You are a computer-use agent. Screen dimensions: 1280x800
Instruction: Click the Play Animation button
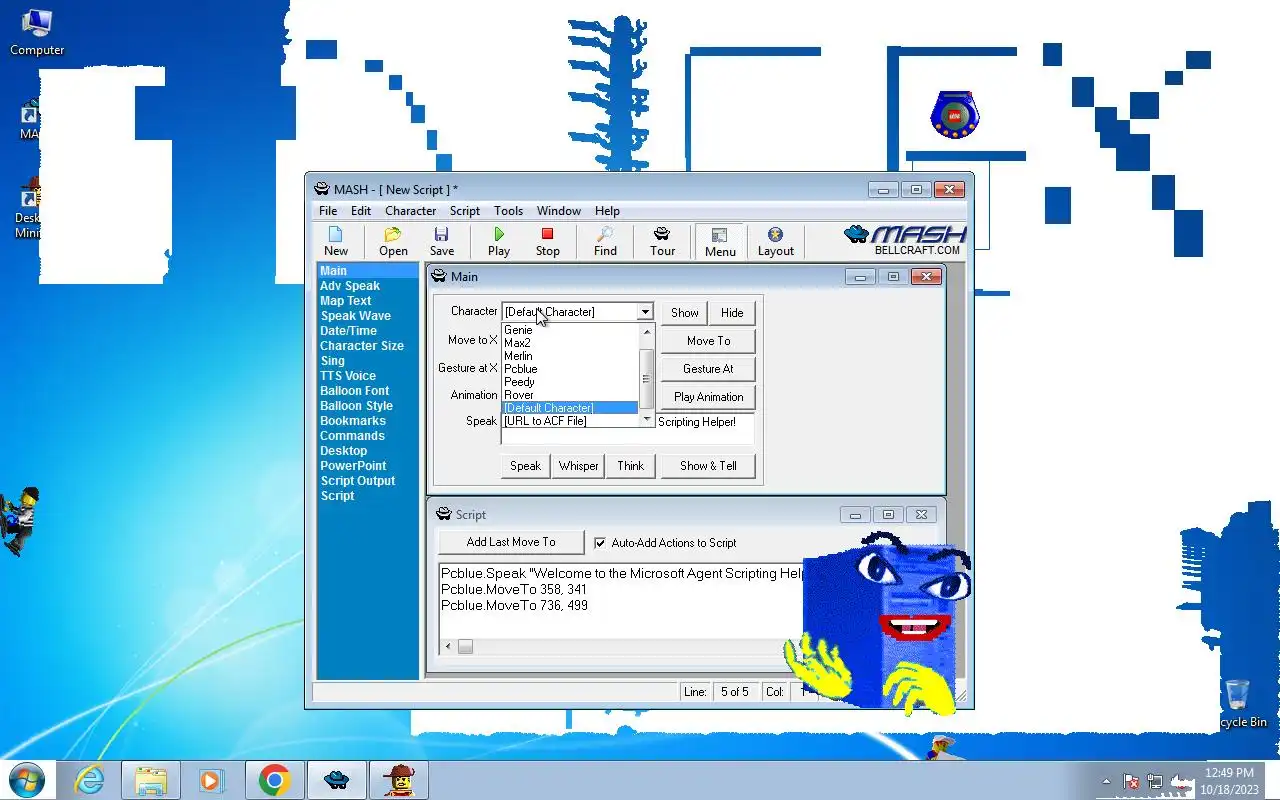(x=708, y=397)
